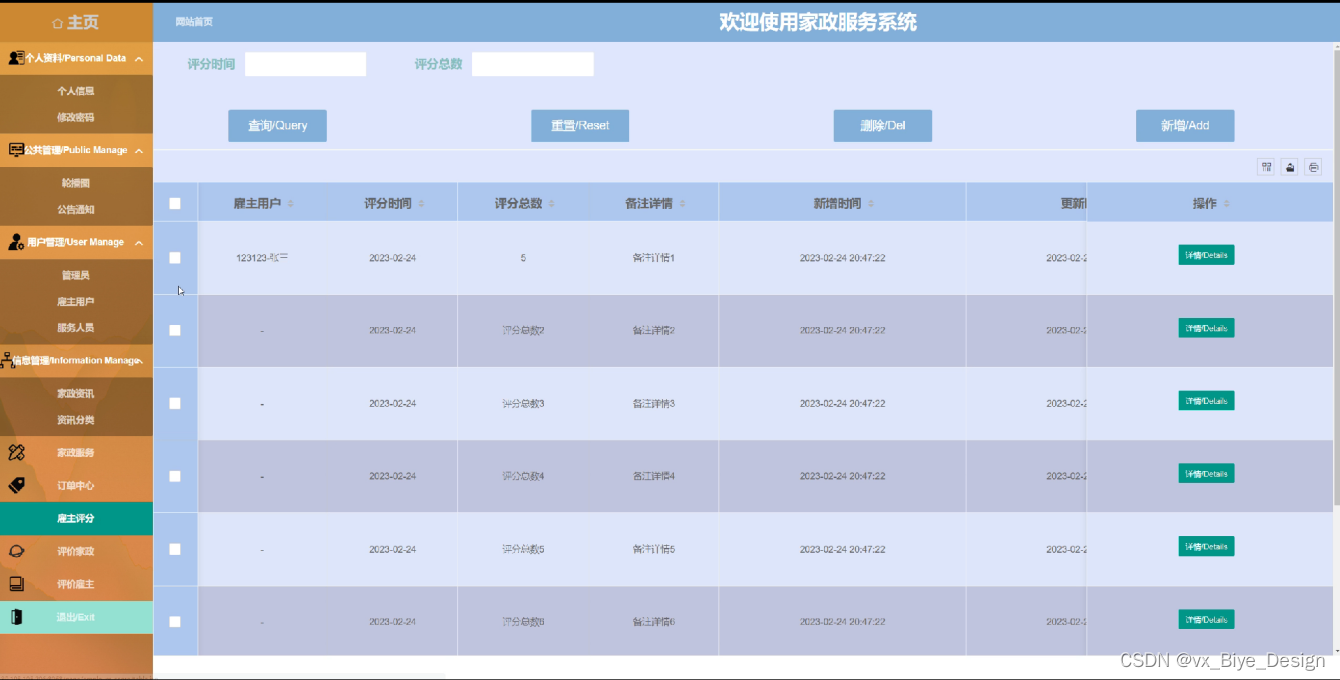The image size is (1340, 680).
Task: Click the 查询/Query button
Action: [x=277, y=126]
